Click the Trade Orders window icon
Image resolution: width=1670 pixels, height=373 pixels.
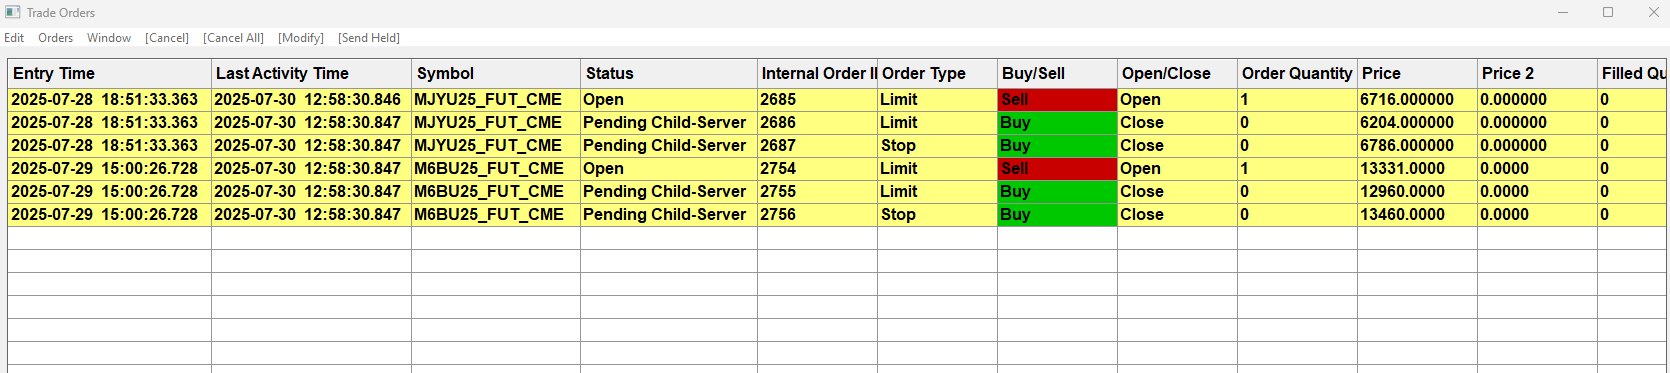pyautogui.click(x=13, y=12)
